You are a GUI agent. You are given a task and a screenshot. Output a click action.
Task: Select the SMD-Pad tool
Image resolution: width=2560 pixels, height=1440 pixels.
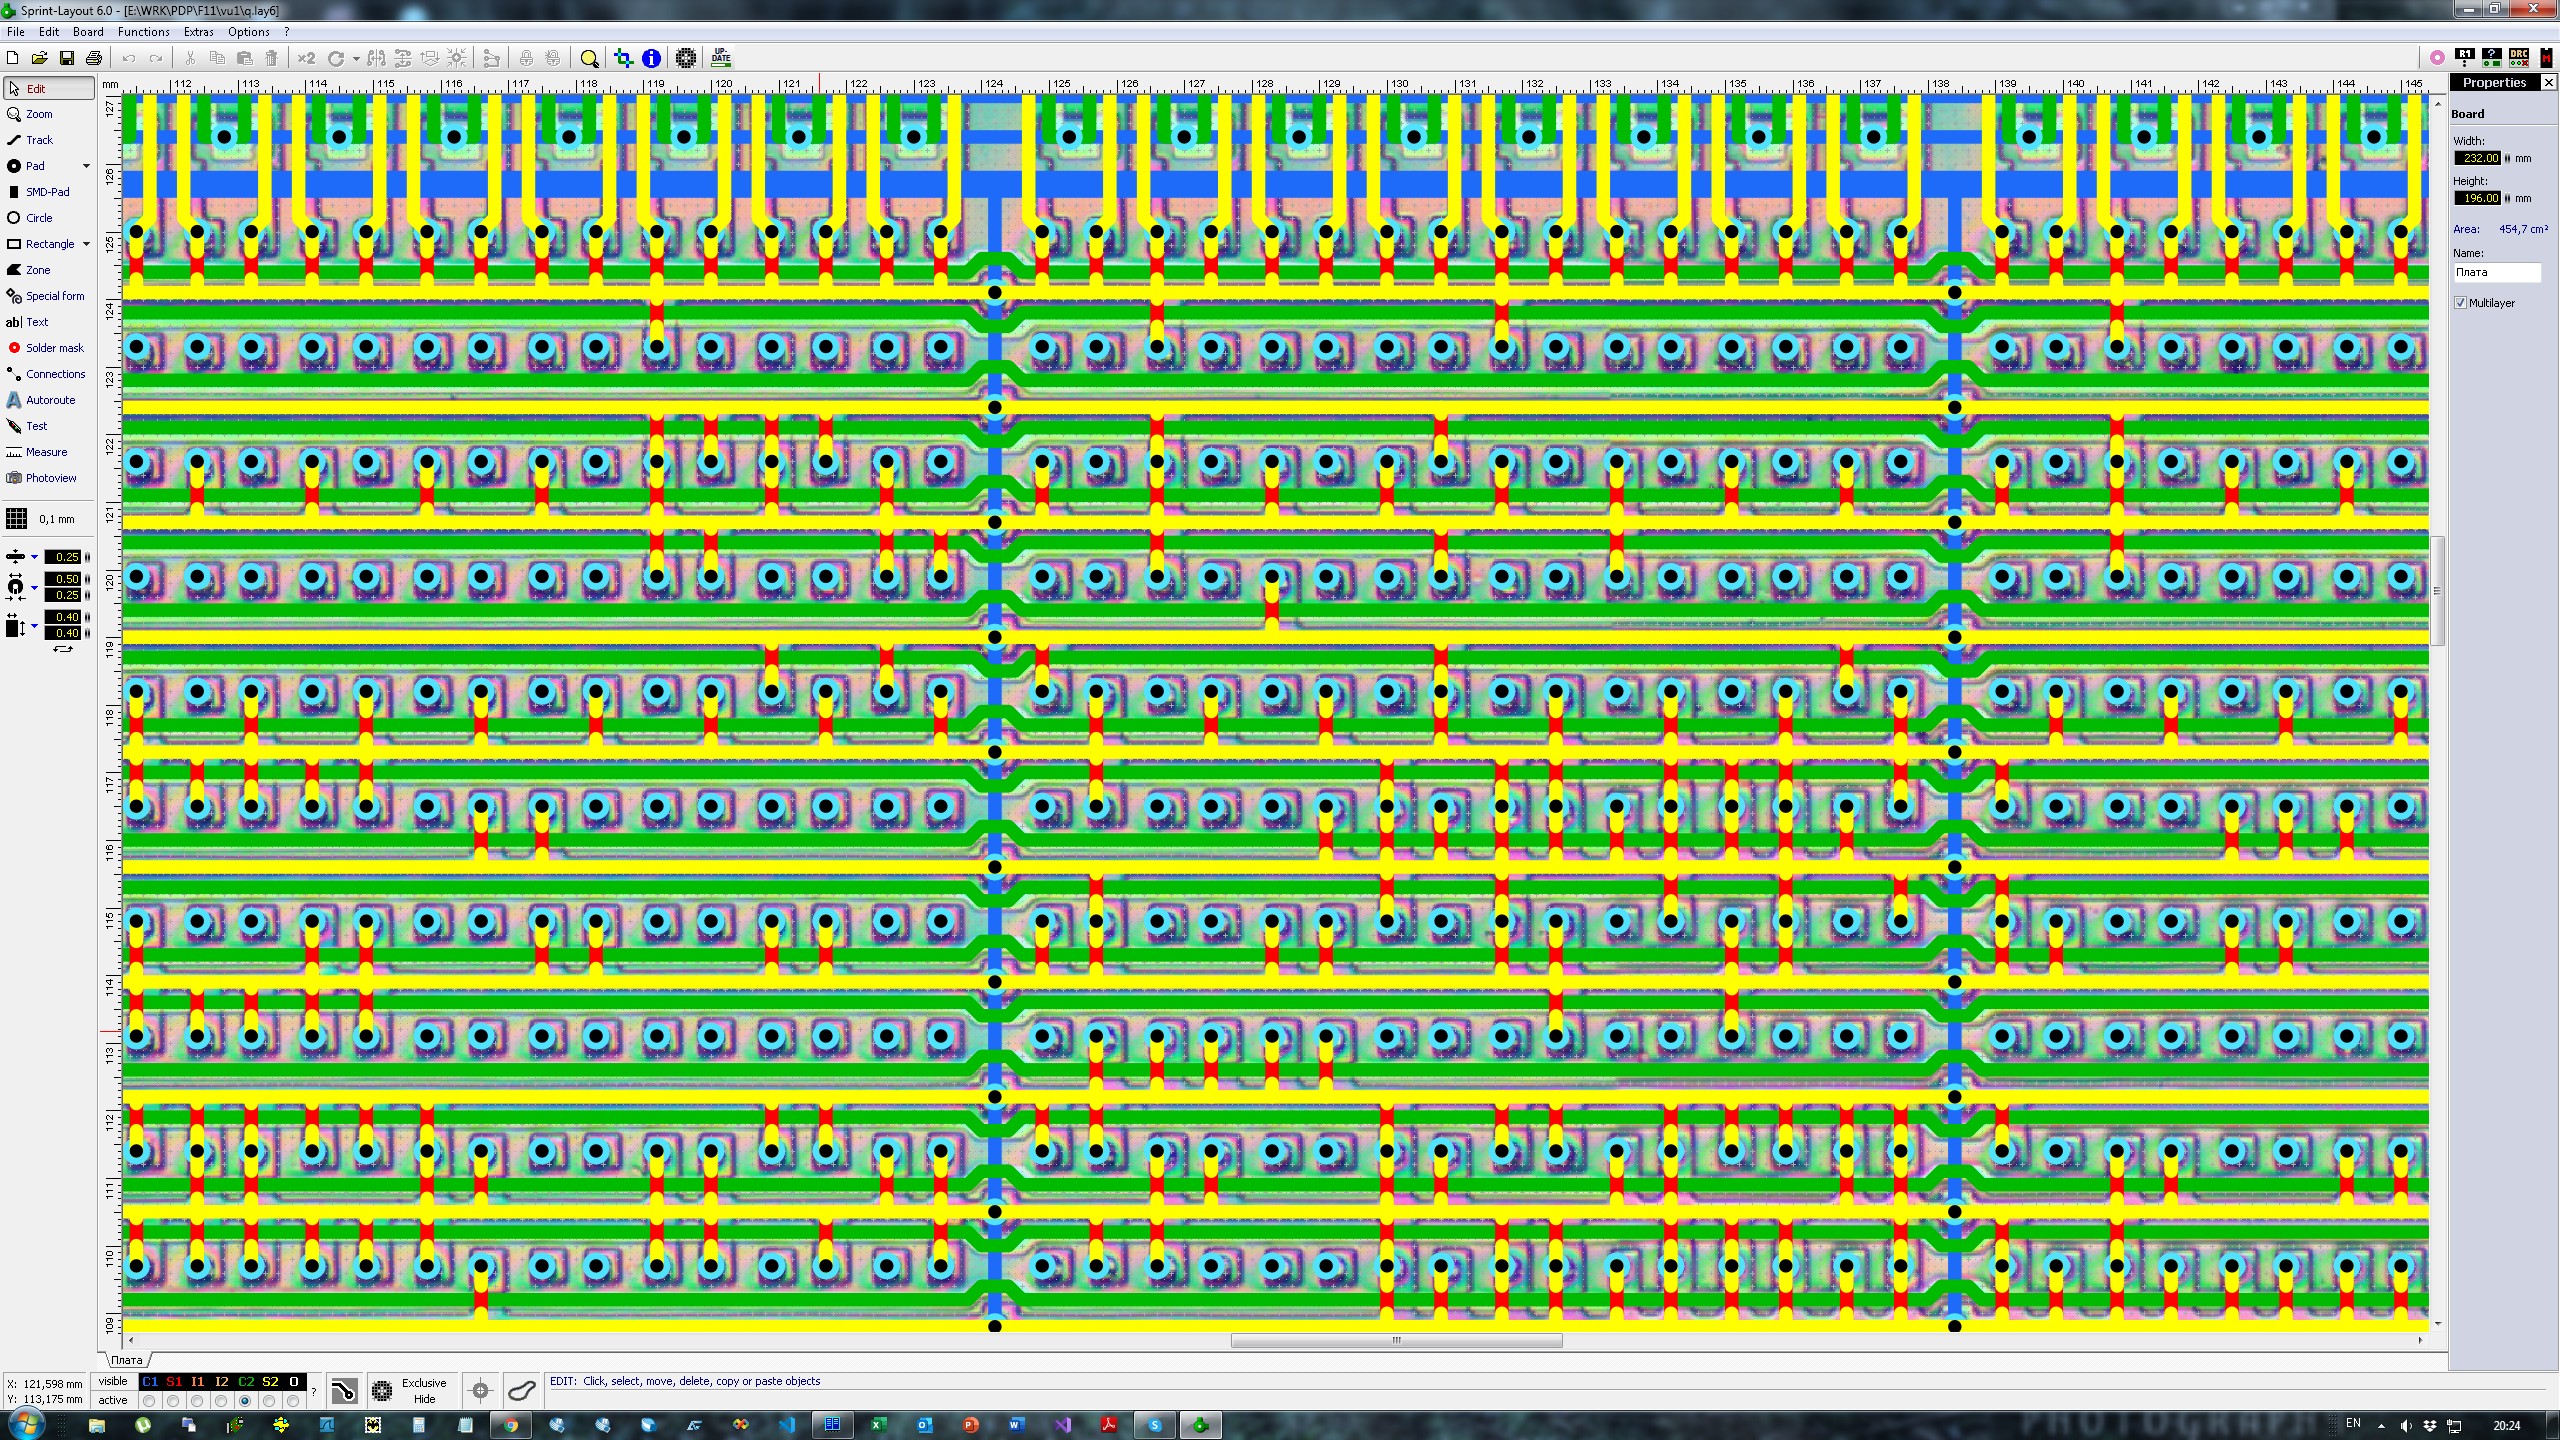[46, 192]
